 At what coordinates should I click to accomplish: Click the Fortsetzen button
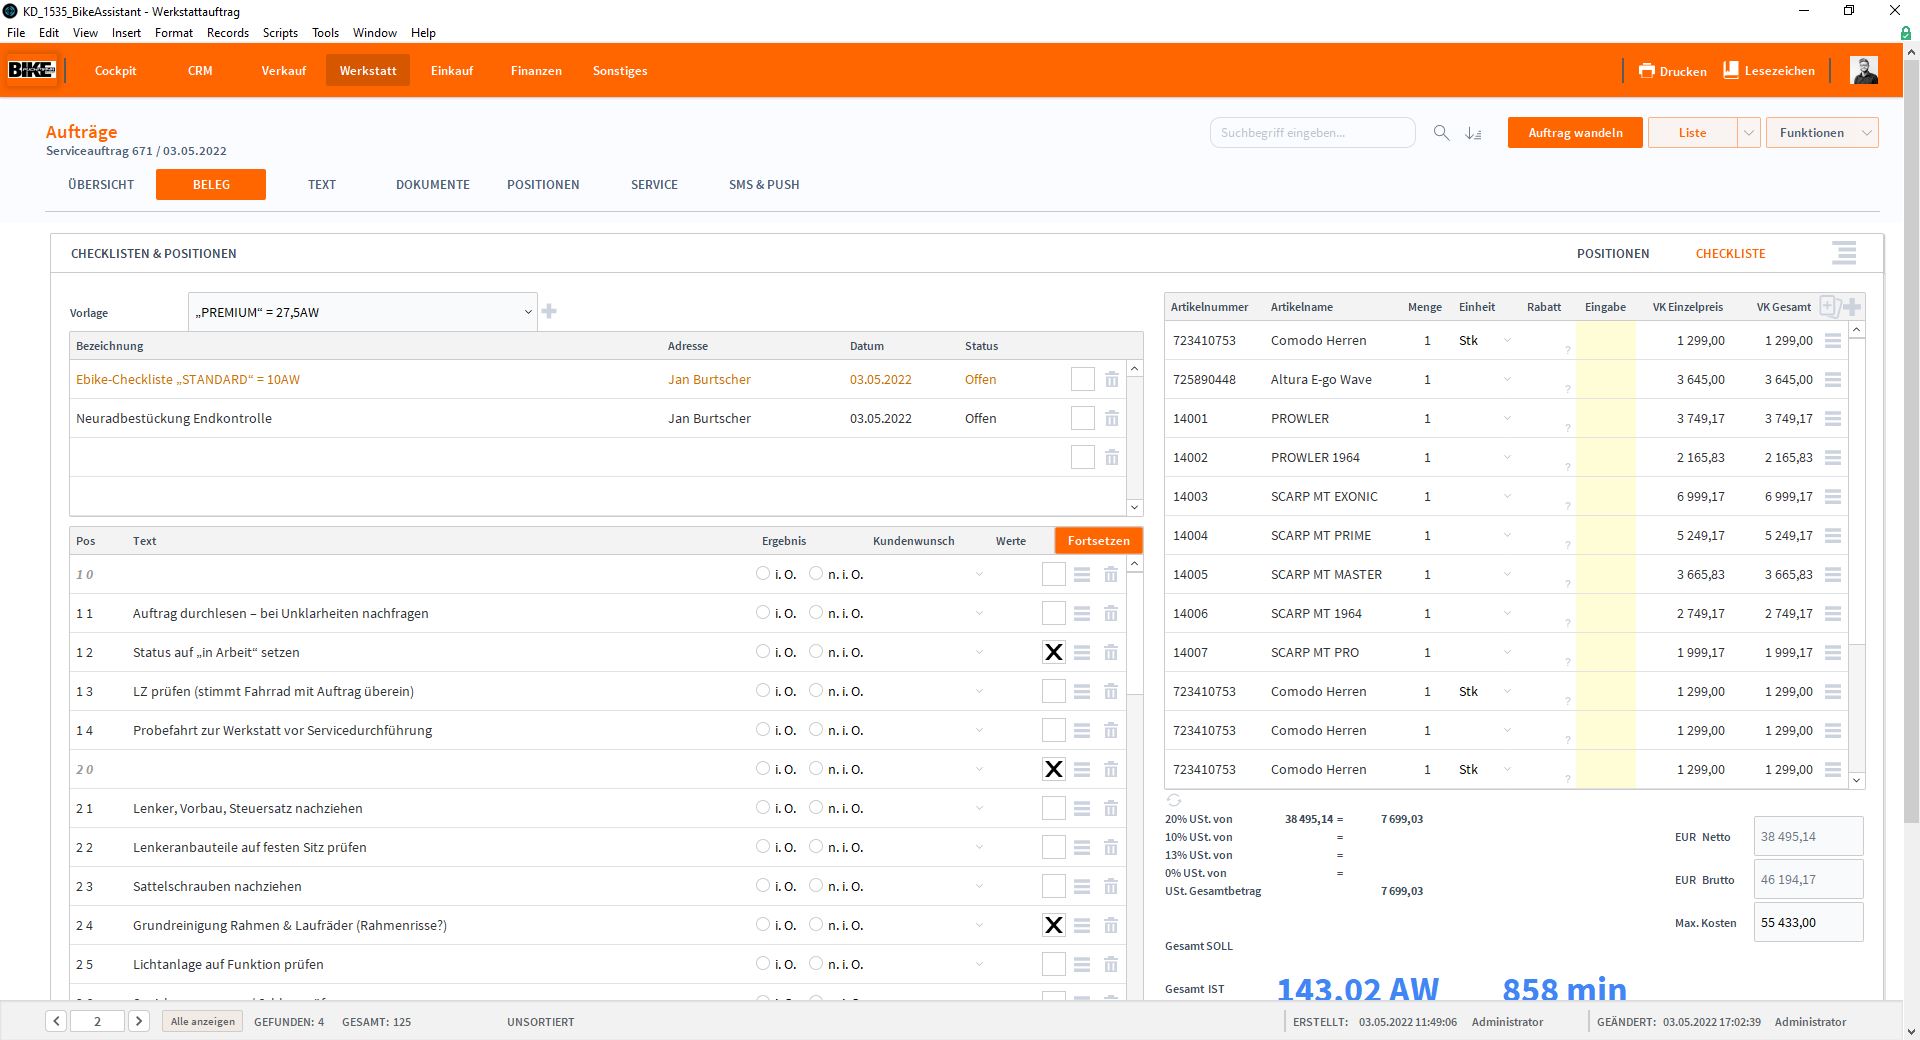point(1098,541)
